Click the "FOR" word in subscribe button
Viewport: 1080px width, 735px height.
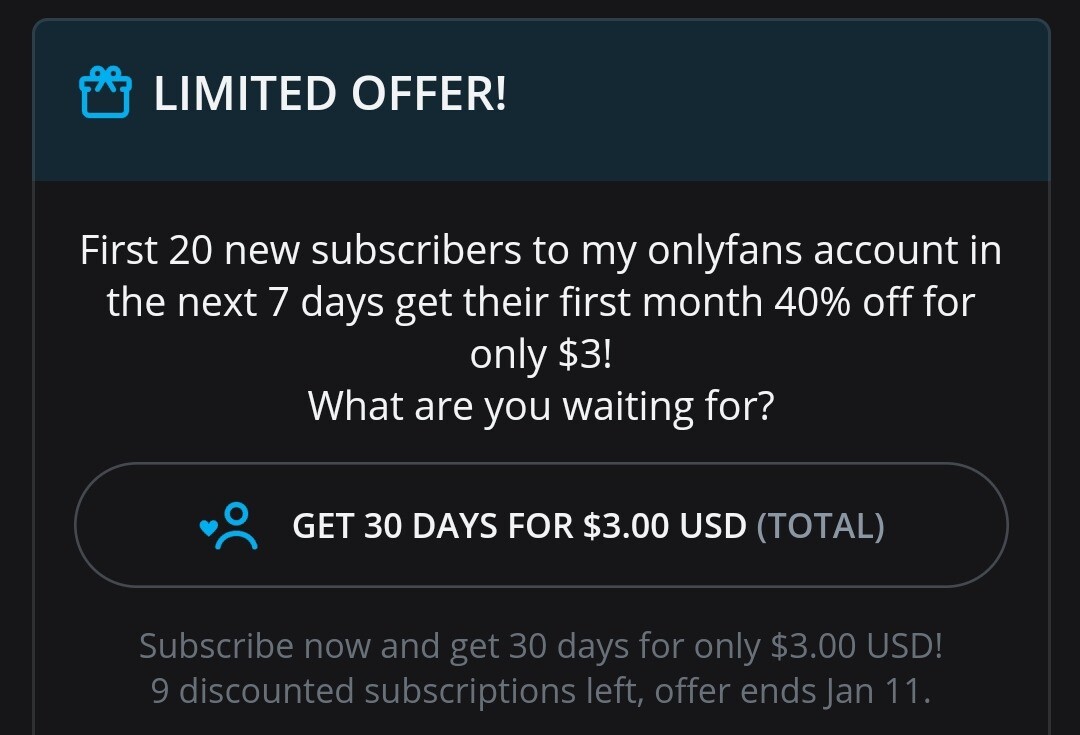[544, 525]
